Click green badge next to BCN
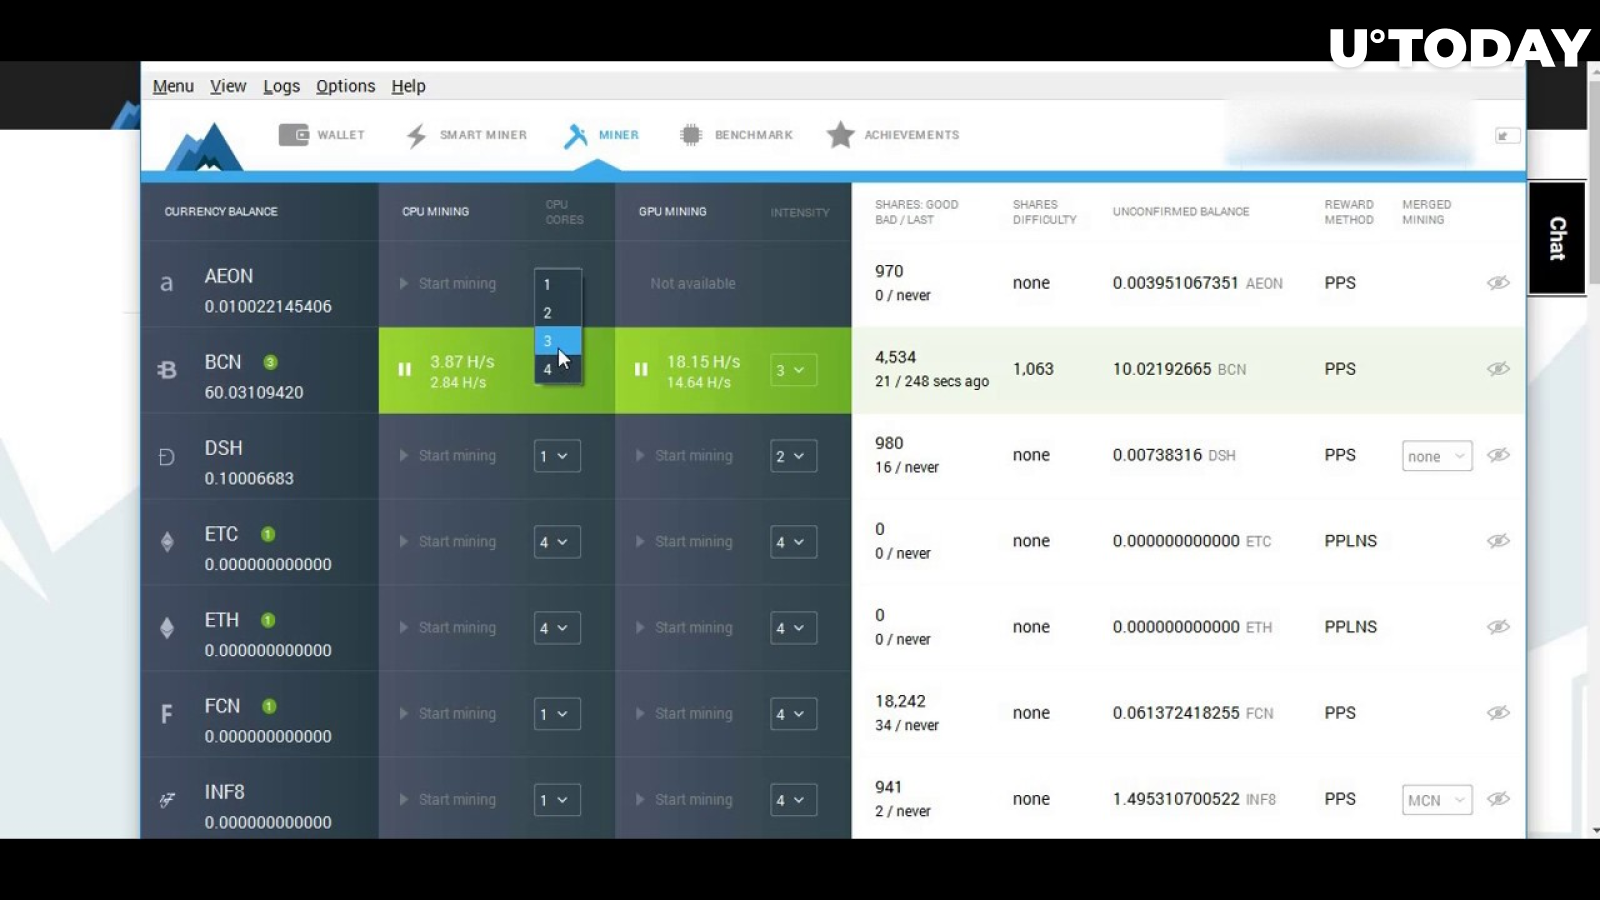Viewport: 1600px width, 900px height. tap(270, 362)
